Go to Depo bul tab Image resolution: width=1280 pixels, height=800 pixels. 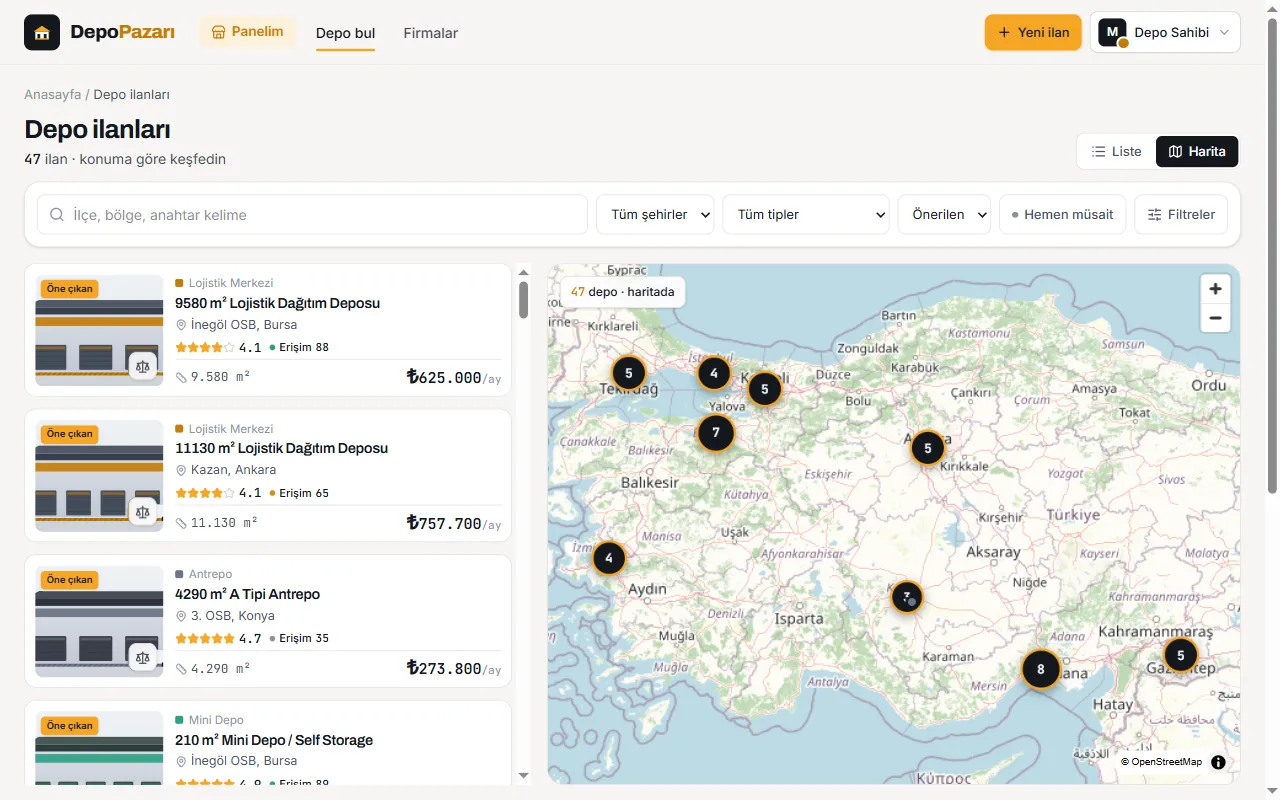pyautogui.click(x=345, y=33)
